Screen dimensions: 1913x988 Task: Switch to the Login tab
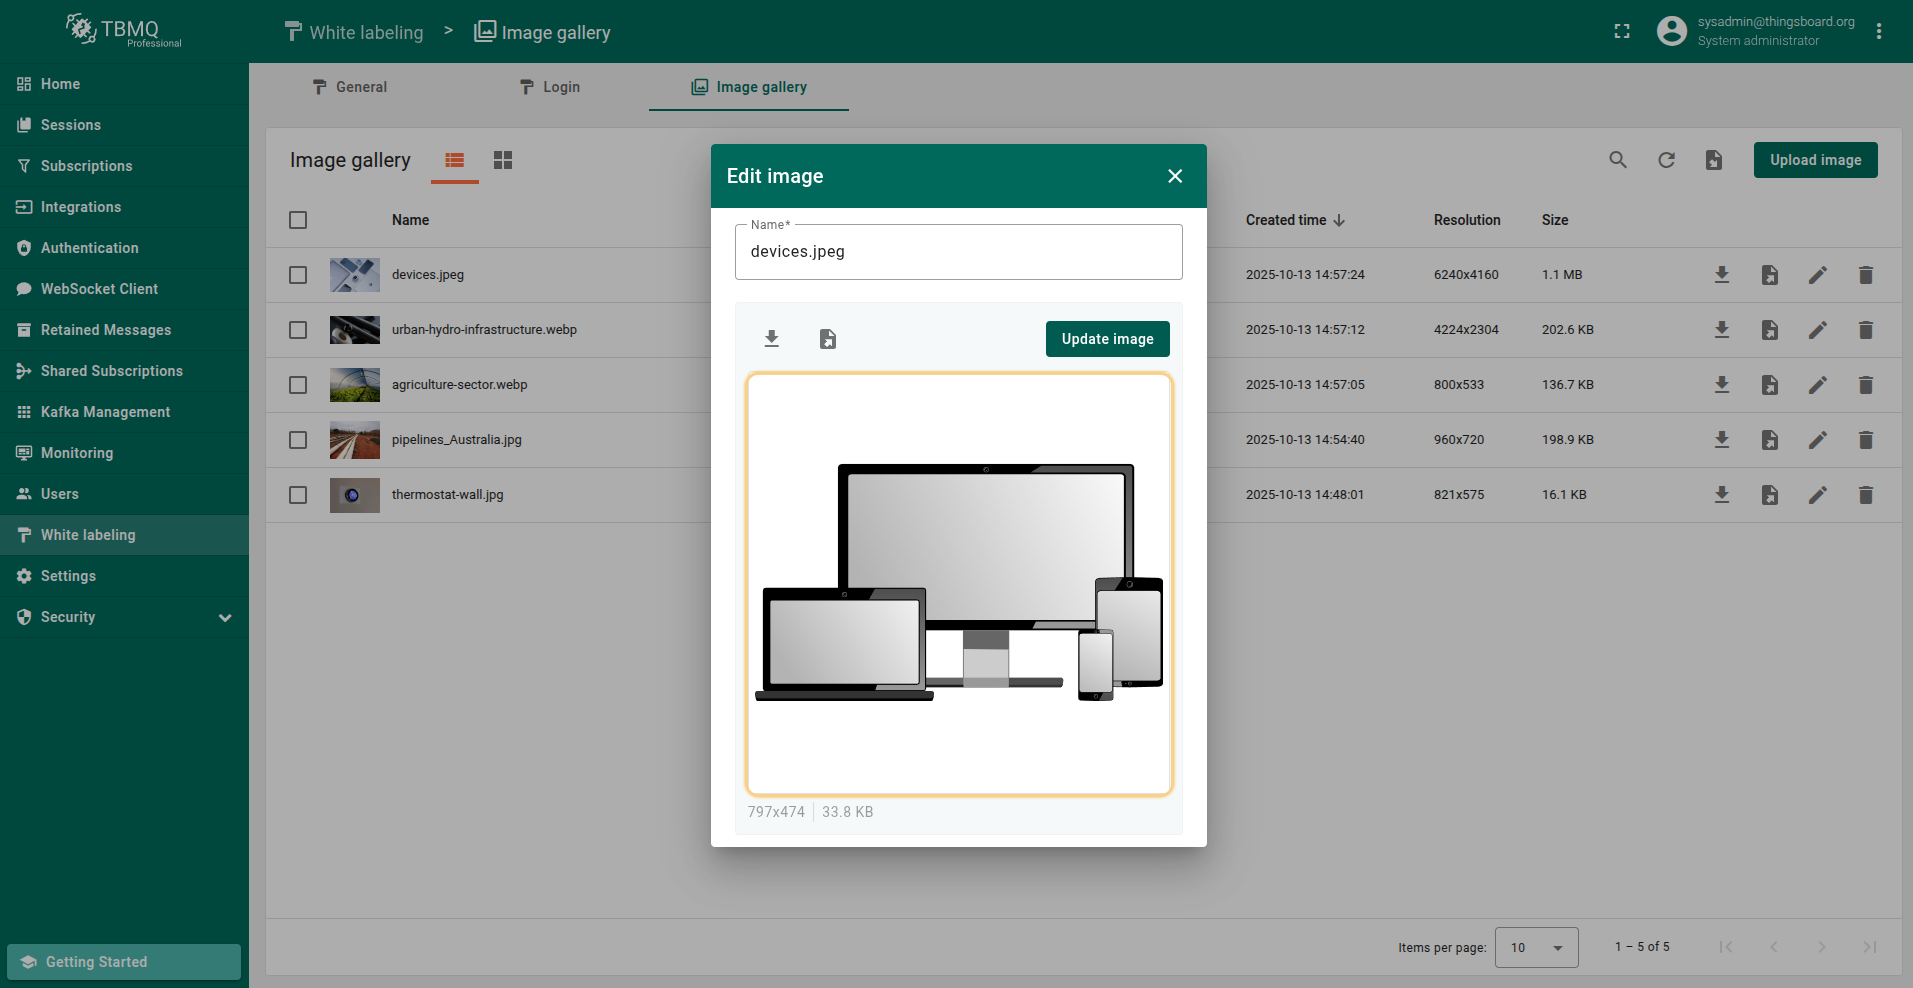pos(549,87)
